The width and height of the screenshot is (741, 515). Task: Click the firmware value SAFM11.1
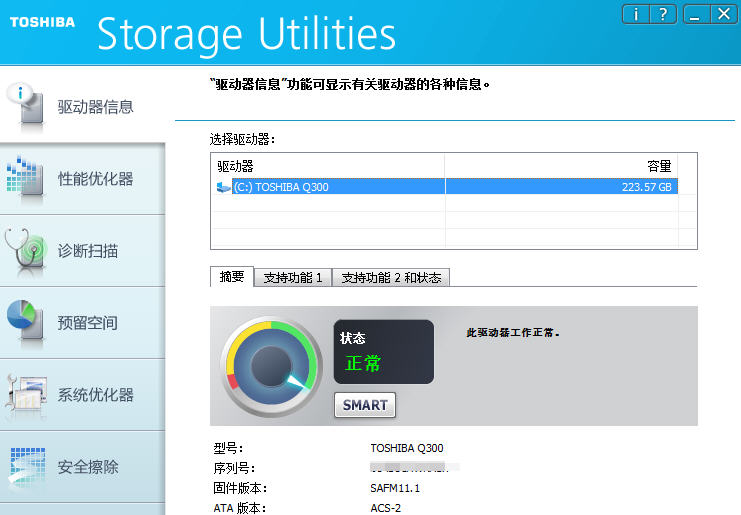(395, 488)
